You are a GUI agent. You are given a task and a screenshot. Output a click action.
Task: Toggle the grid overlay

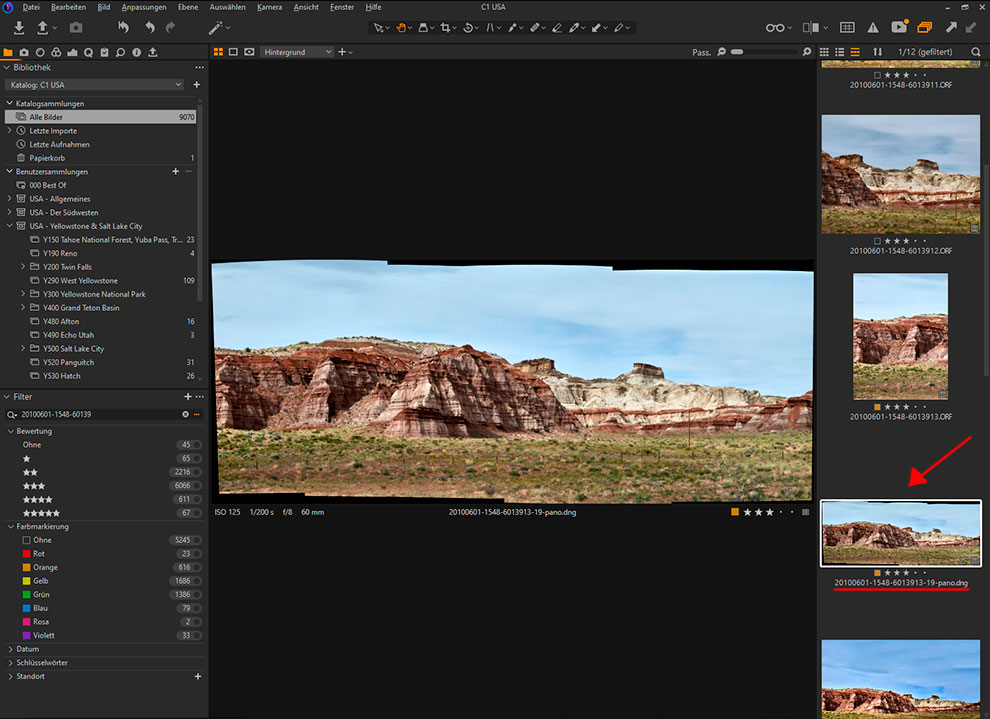click(x=847, y=27)
